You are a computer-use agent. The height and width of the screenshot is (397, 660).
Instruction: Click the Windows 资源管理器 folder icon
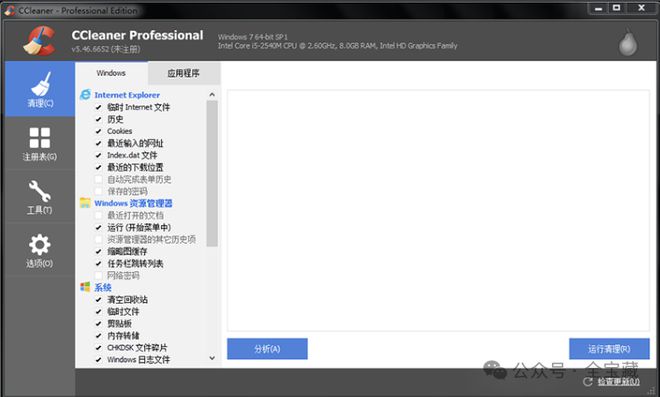(85, 203)
